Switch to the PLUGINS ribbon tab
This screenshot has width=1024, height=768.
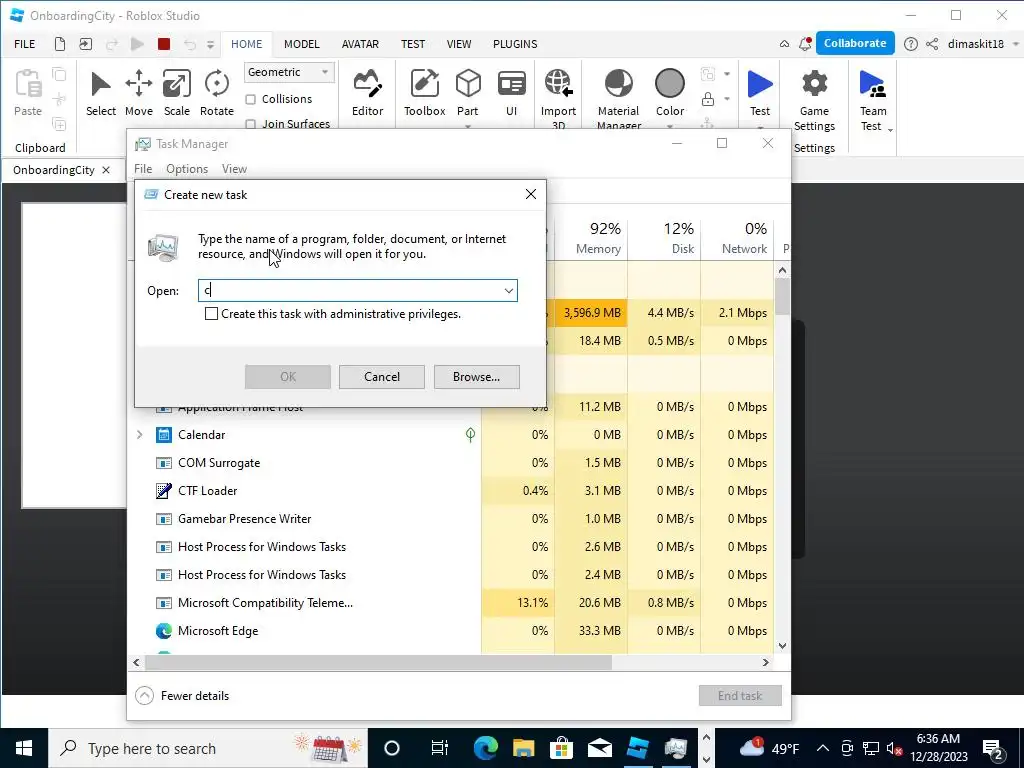pos(515,44)
